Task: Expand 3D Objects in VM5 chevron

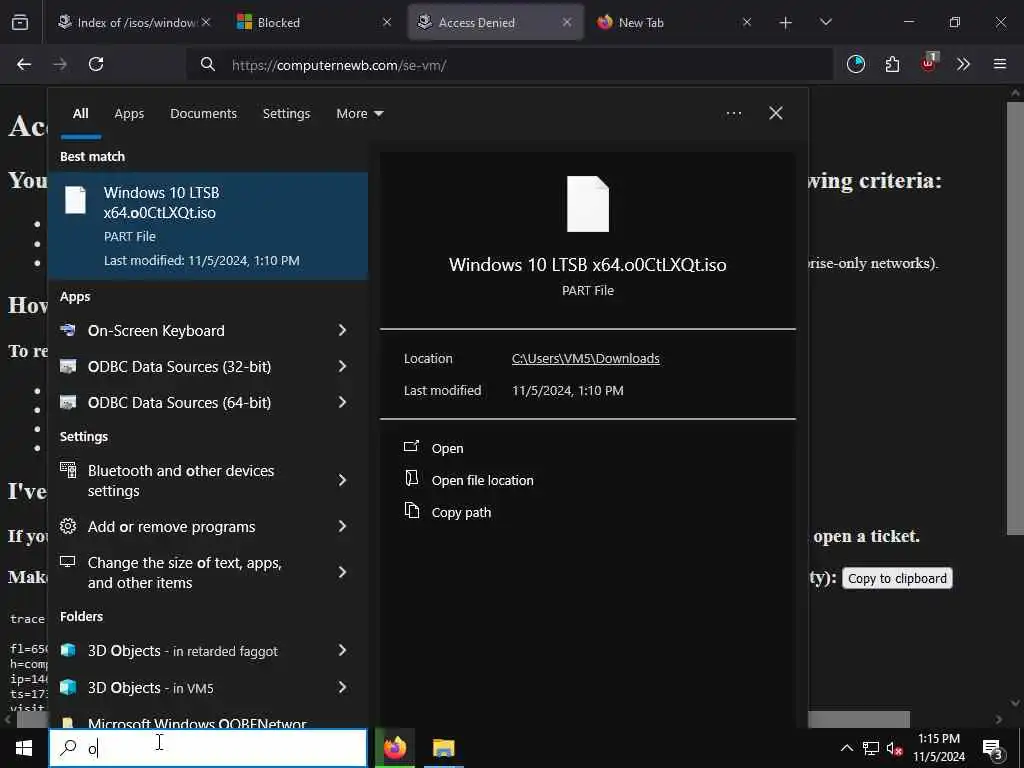Action: (x=342, y=688)
